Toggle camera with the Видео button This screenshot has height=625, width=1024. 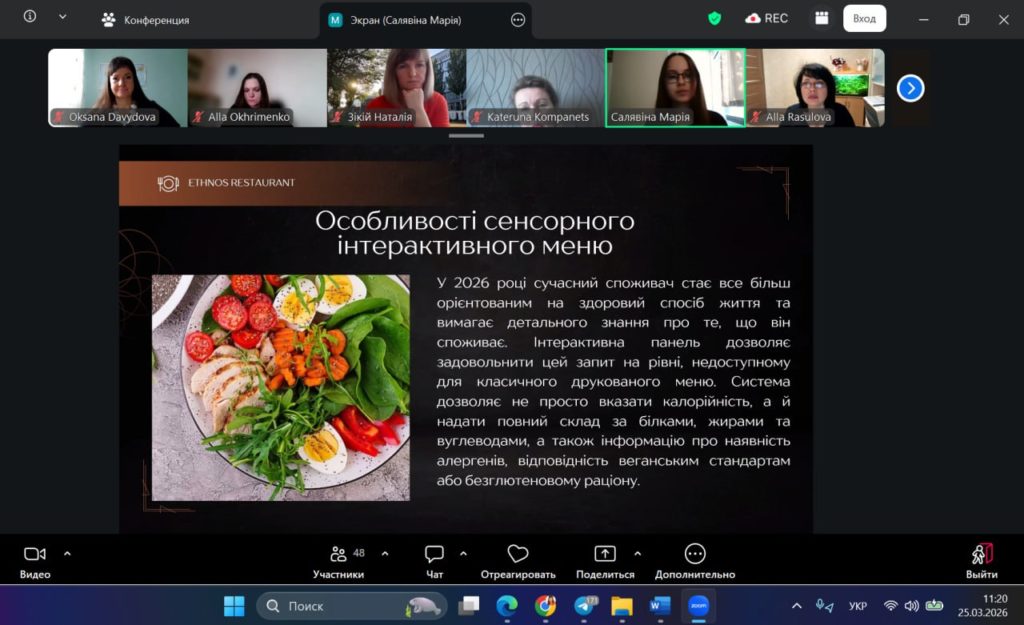[x=35, y=555]
